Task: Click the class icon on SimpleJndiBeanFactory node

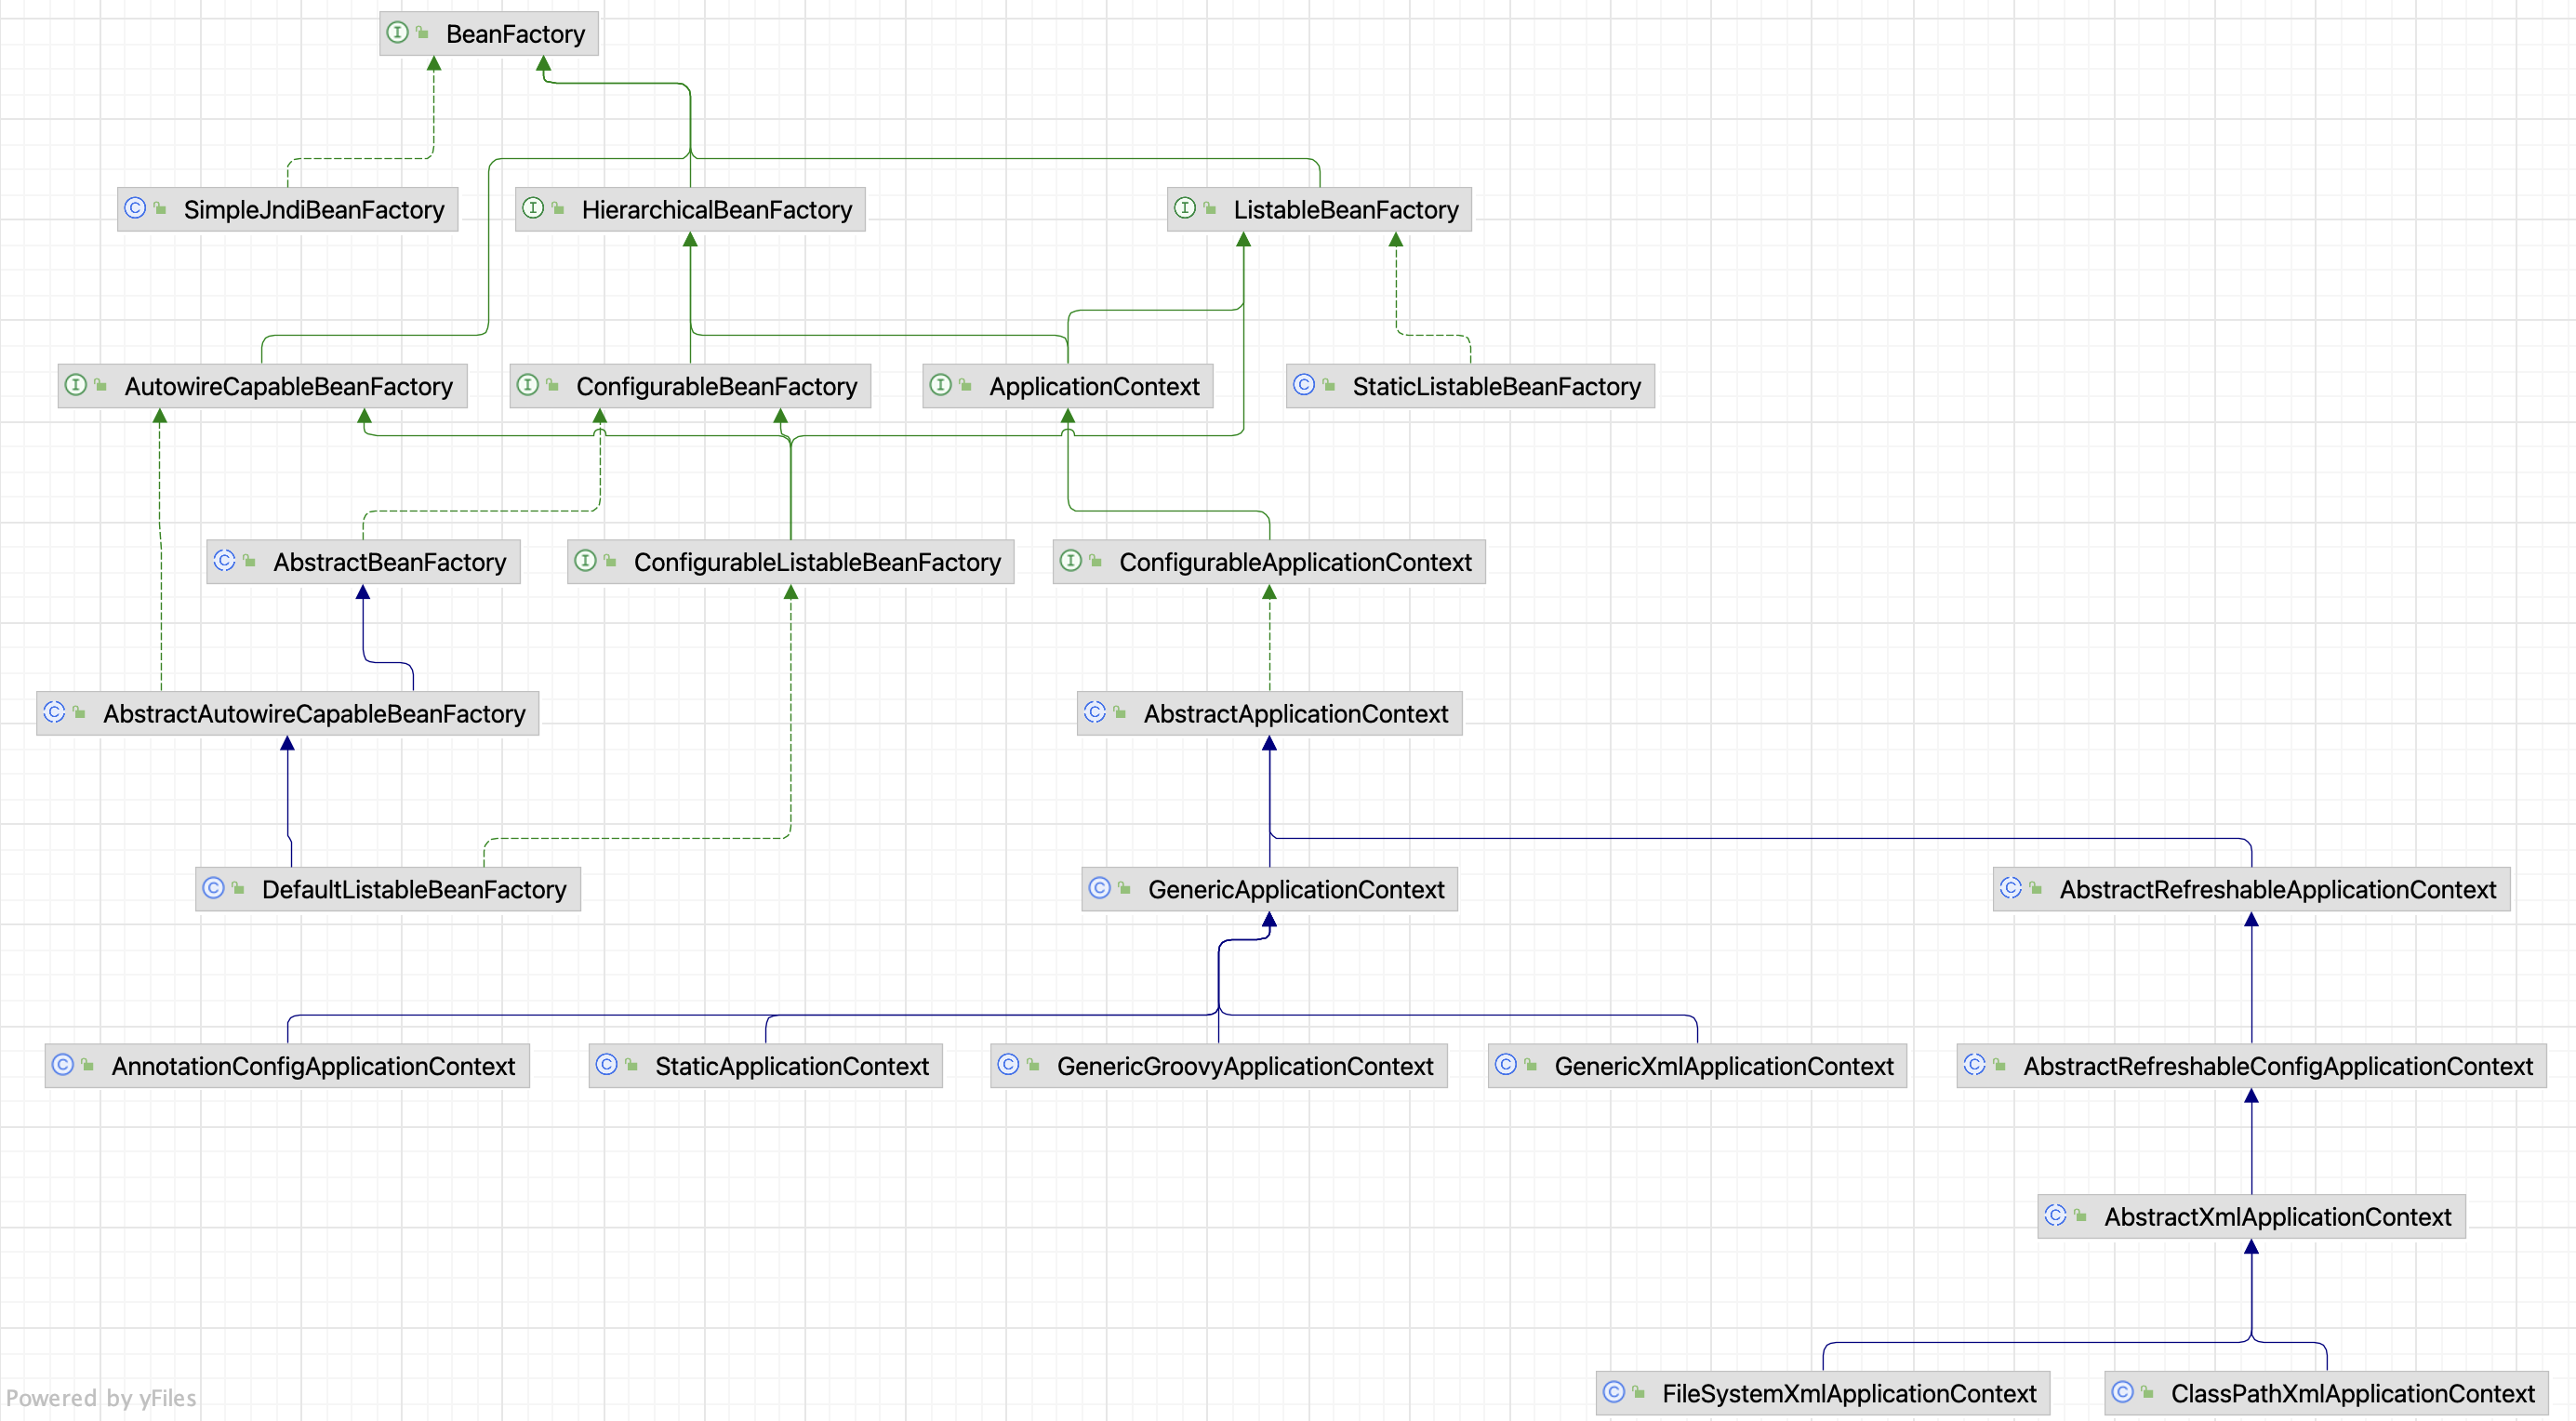Action: [x=135, y=208]
